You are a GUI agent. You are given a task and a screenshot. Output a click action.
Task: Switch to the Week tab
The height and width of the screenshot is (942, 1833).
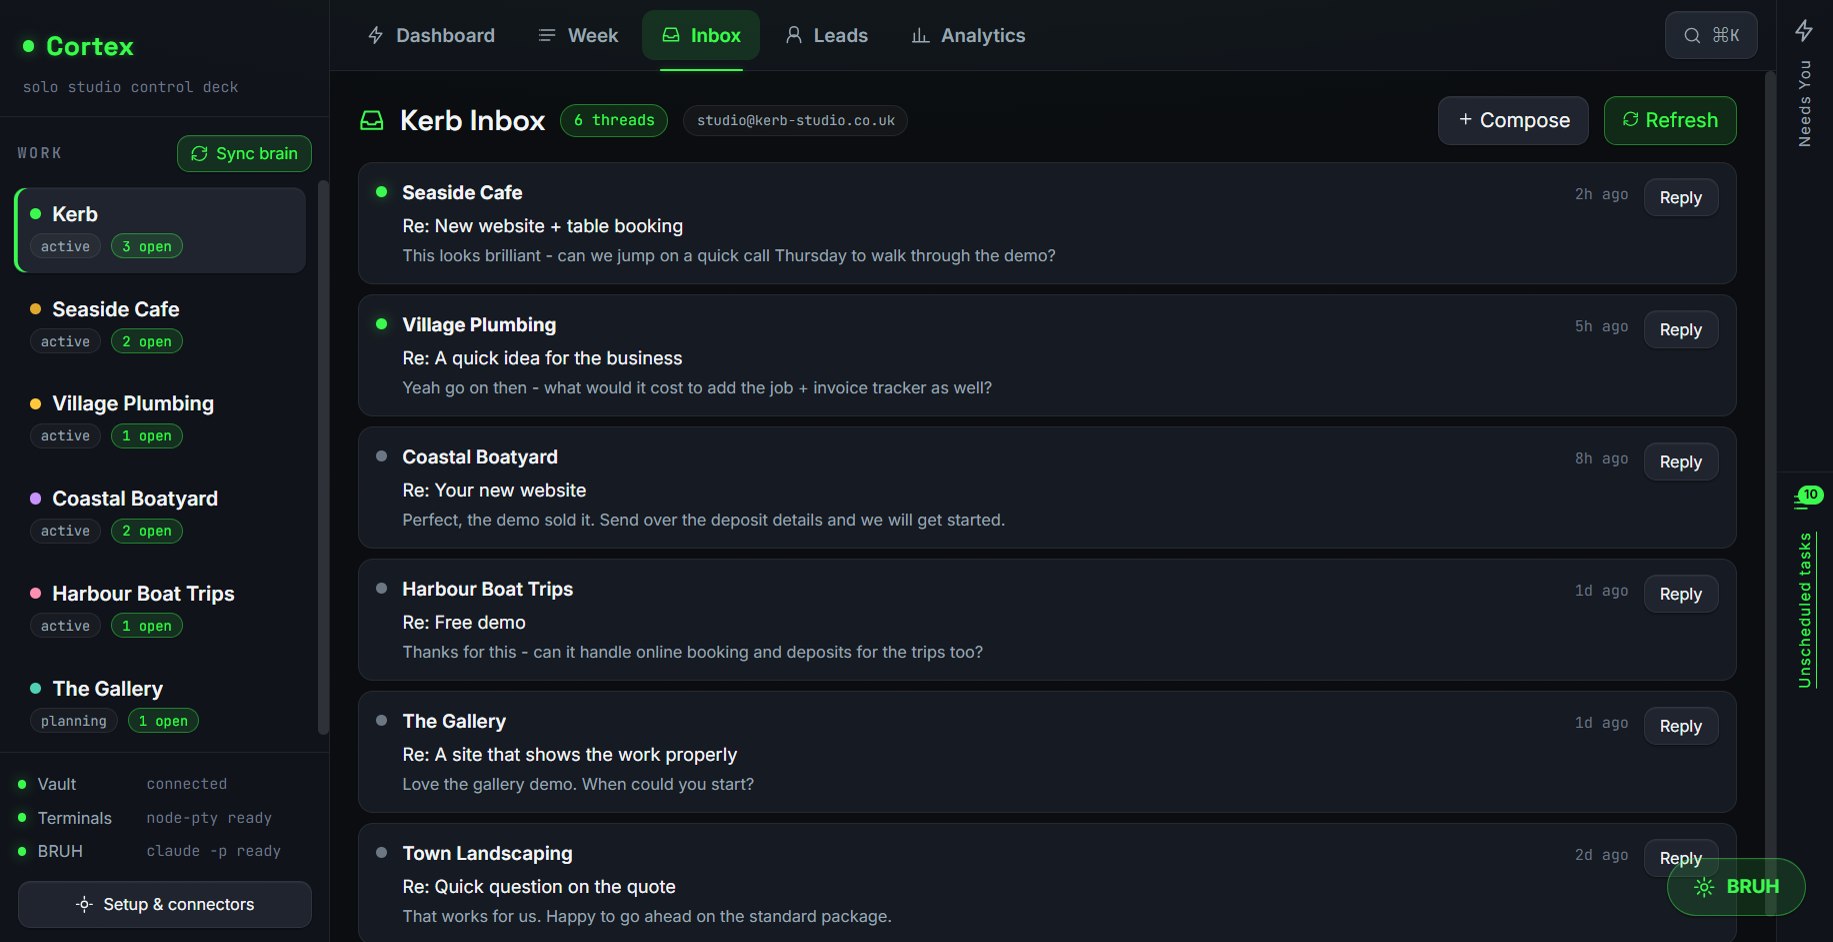click(578, 35)
